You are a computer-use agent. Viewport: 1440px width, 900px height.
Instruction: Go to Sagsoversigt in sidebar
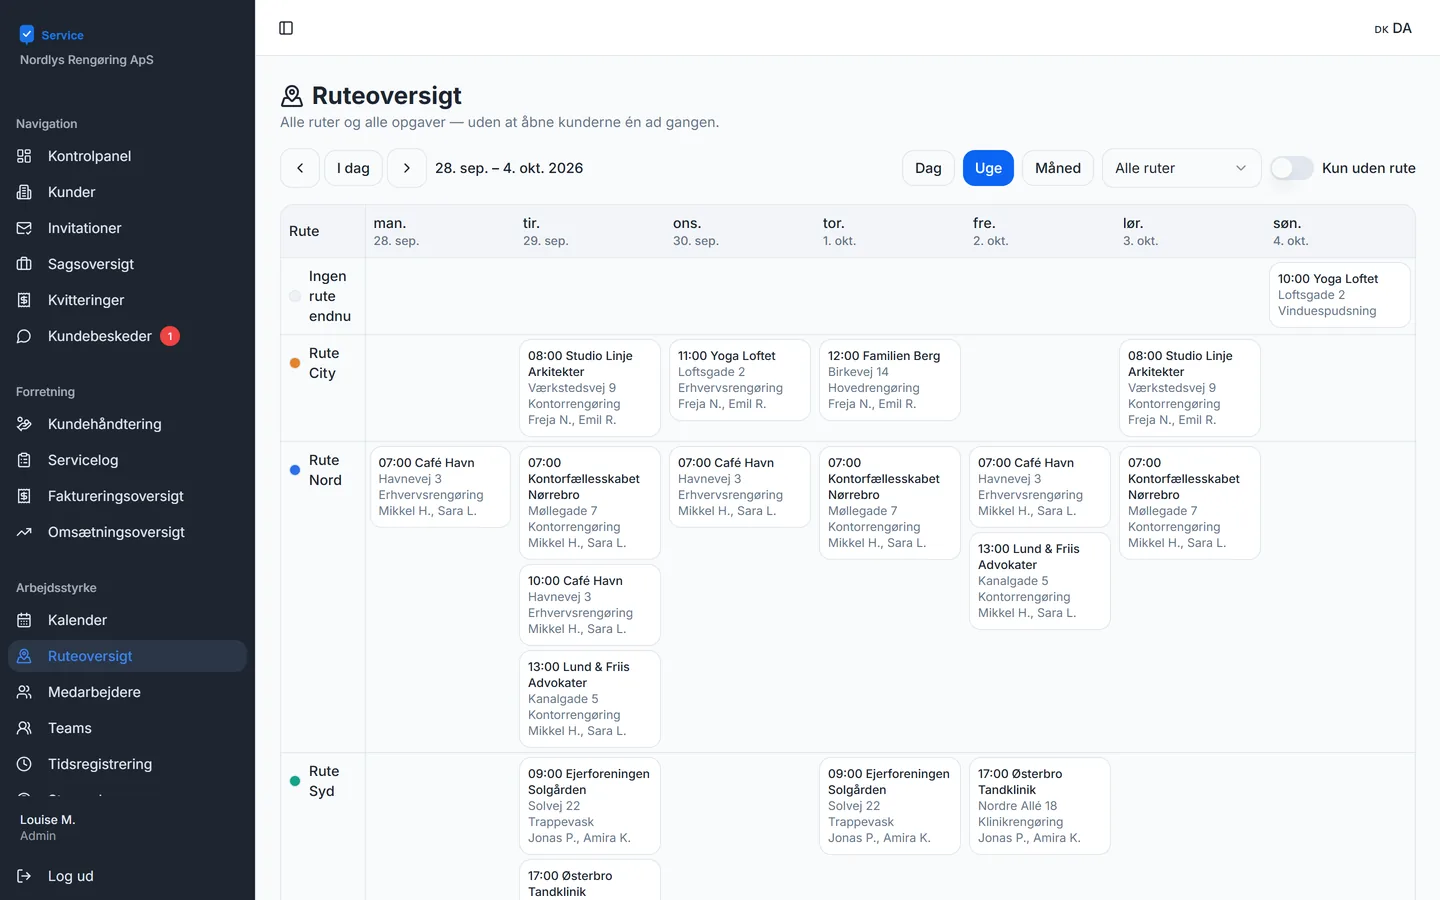click(127, 264)
